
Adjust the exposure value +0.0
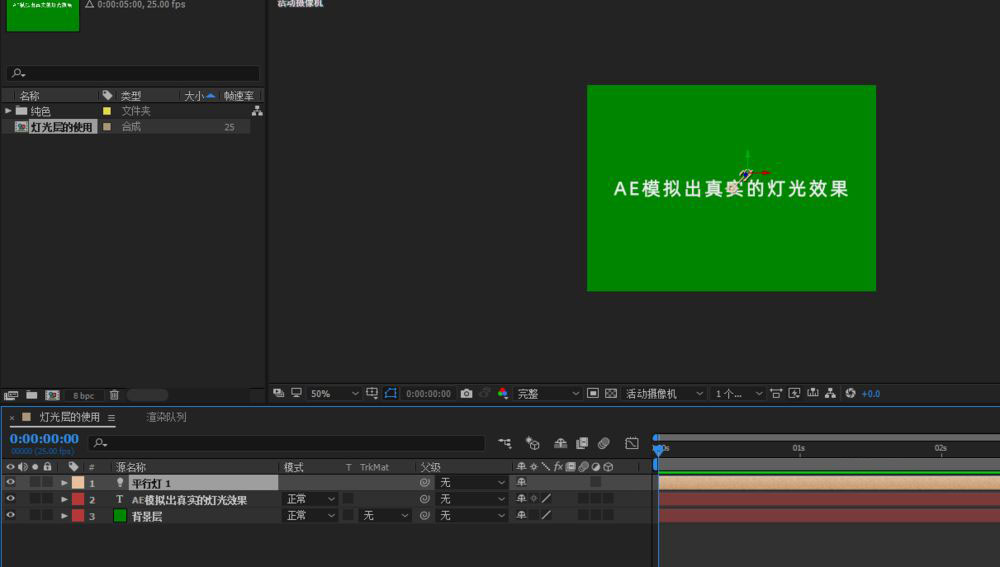[871, 394]
